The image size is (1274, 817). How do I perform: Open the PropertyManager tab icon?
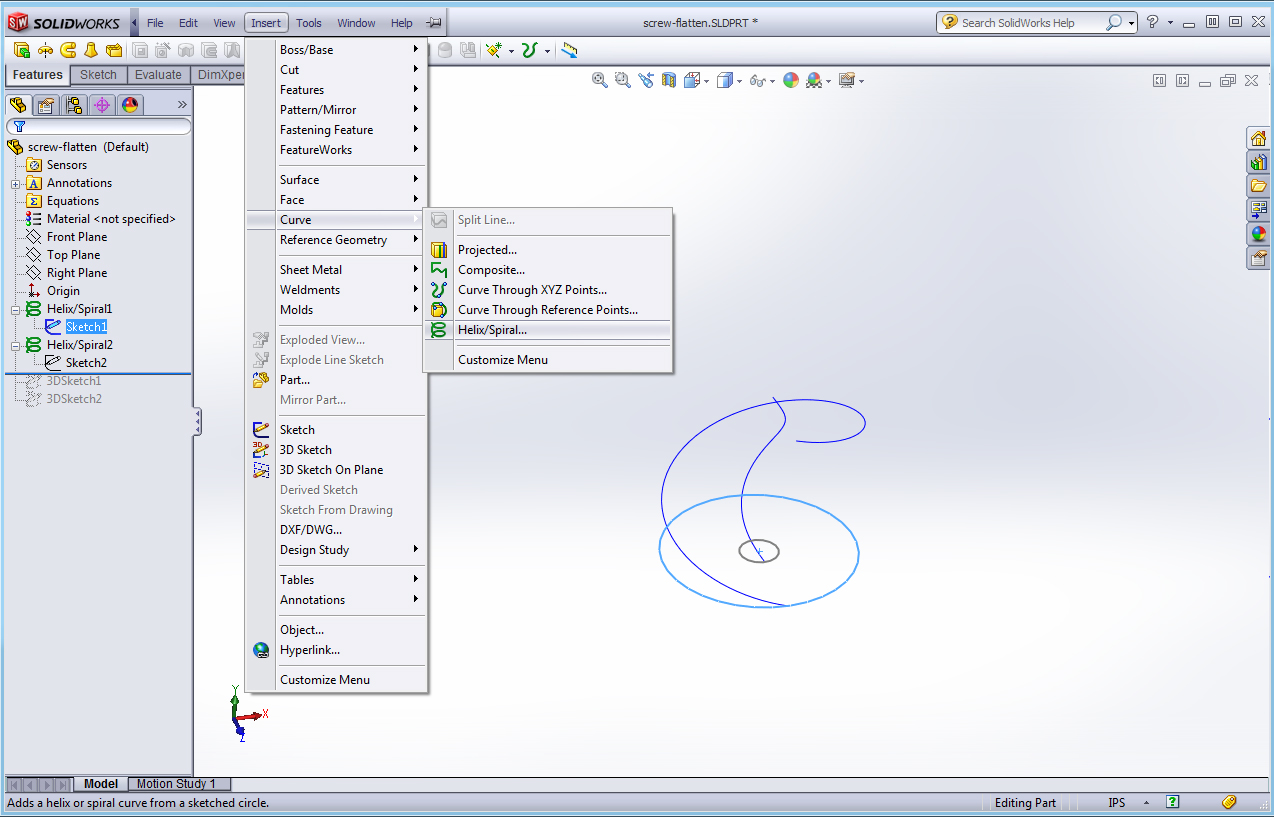pyautogui.click(x=46, y=105)
